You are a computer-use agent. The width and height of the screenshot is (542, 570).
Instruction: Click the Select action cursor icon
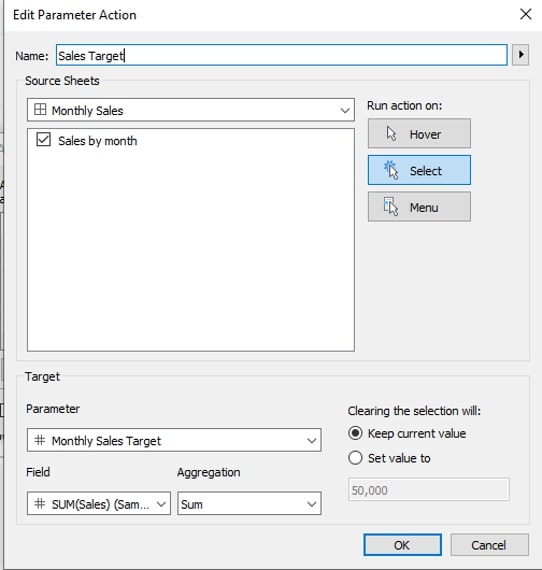391,170
